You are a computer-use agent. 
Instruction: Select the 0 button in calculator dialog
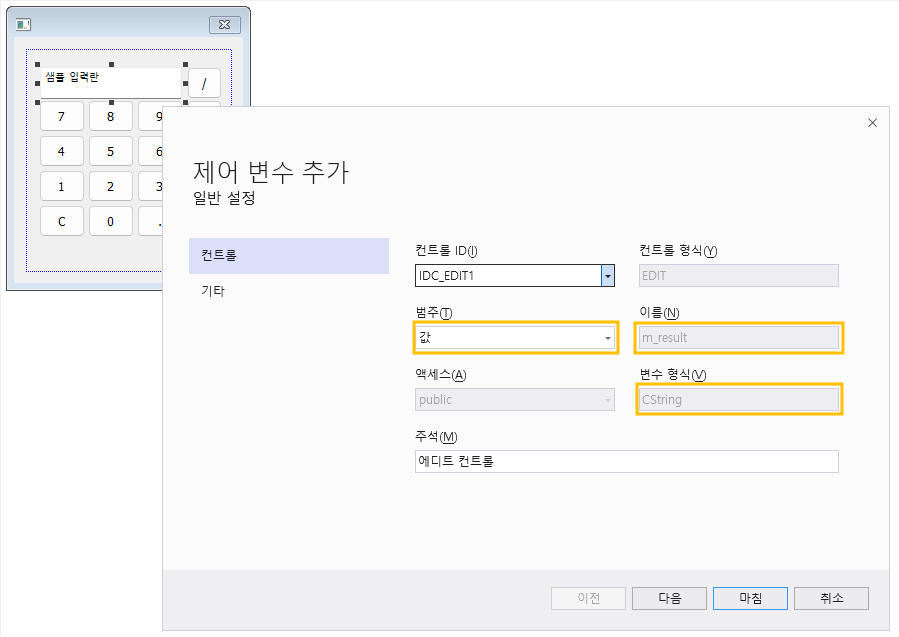click(x=111, y=221)
